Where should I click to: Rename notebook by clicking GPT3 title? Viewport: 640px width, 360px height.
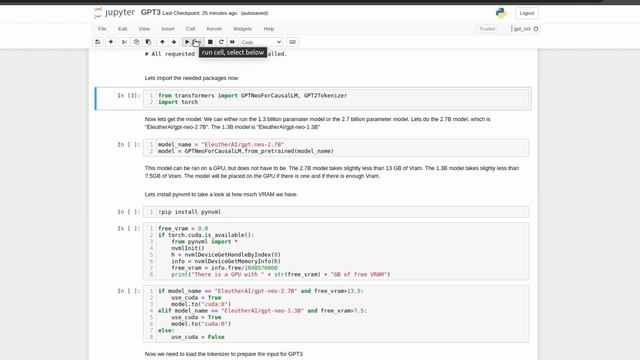point(151,12)
